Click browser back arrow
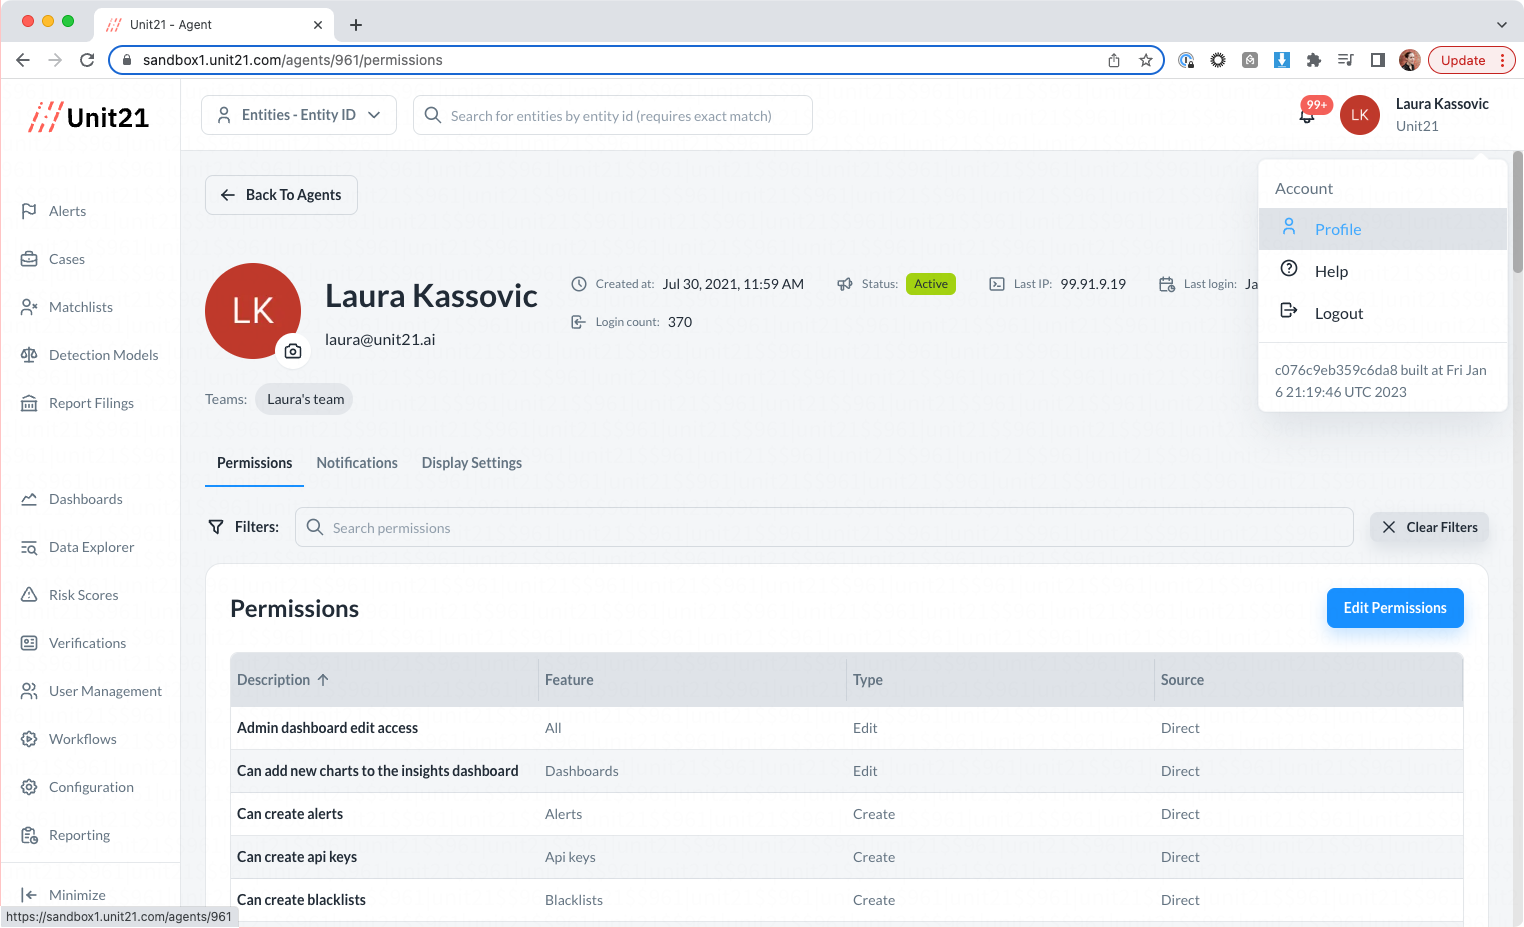Image resolution: width=1524 pixels, height=928 pixels. tap(23, 60)
